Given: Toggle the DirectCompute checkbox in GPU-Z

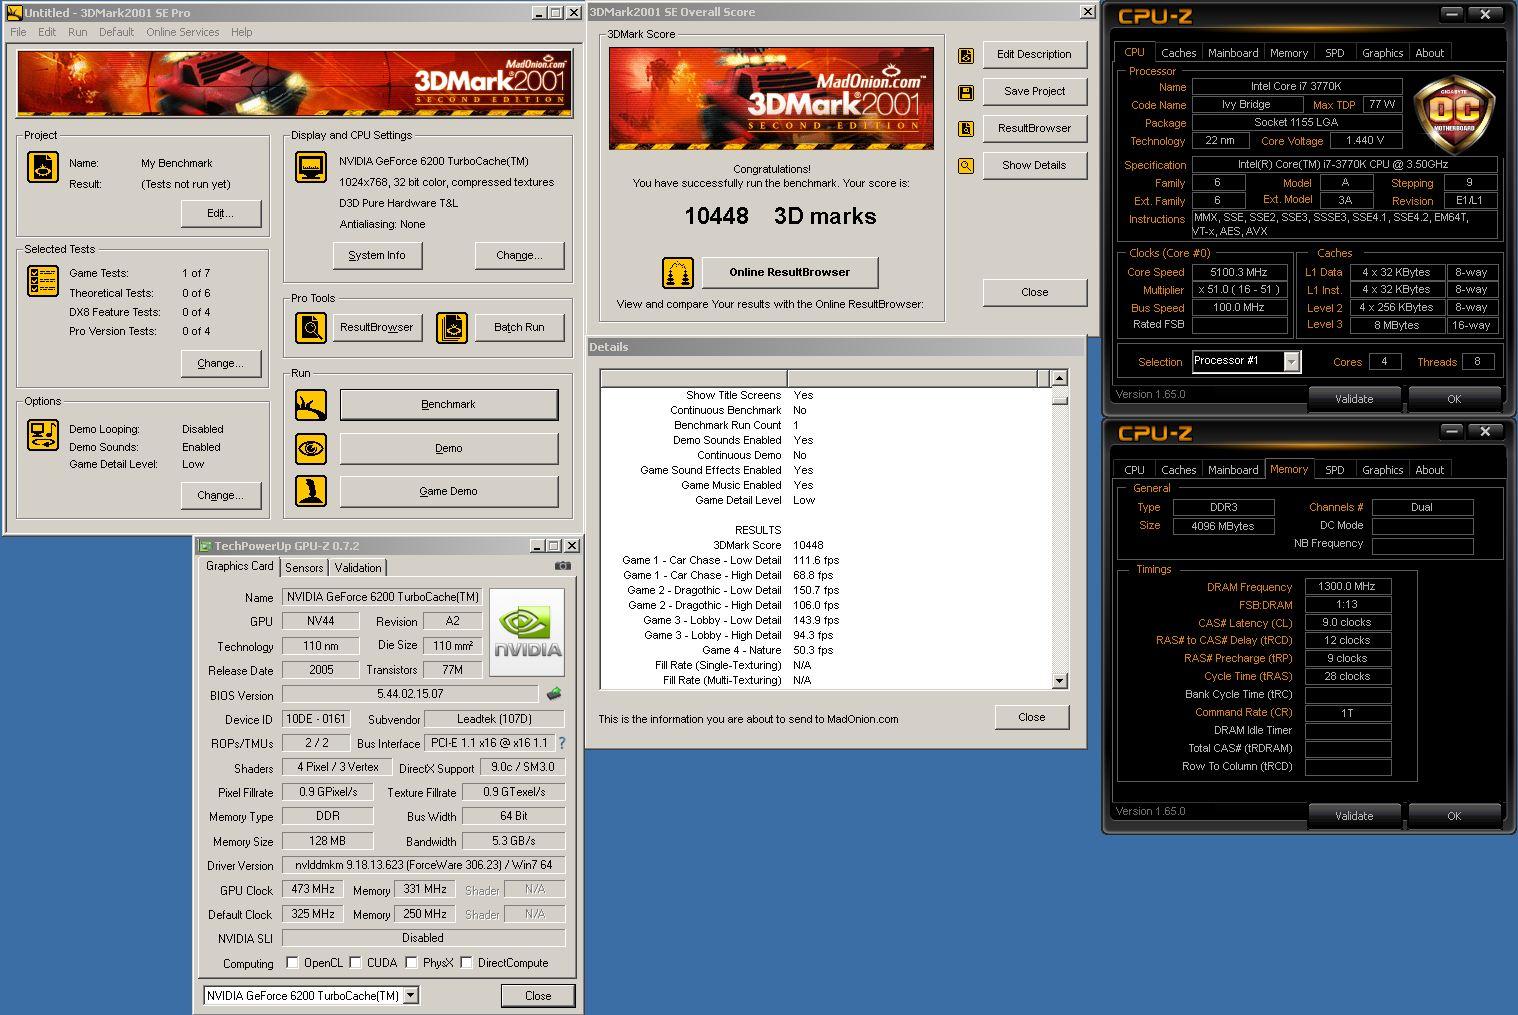Looking at the screenshot, I should pos(466,962).
